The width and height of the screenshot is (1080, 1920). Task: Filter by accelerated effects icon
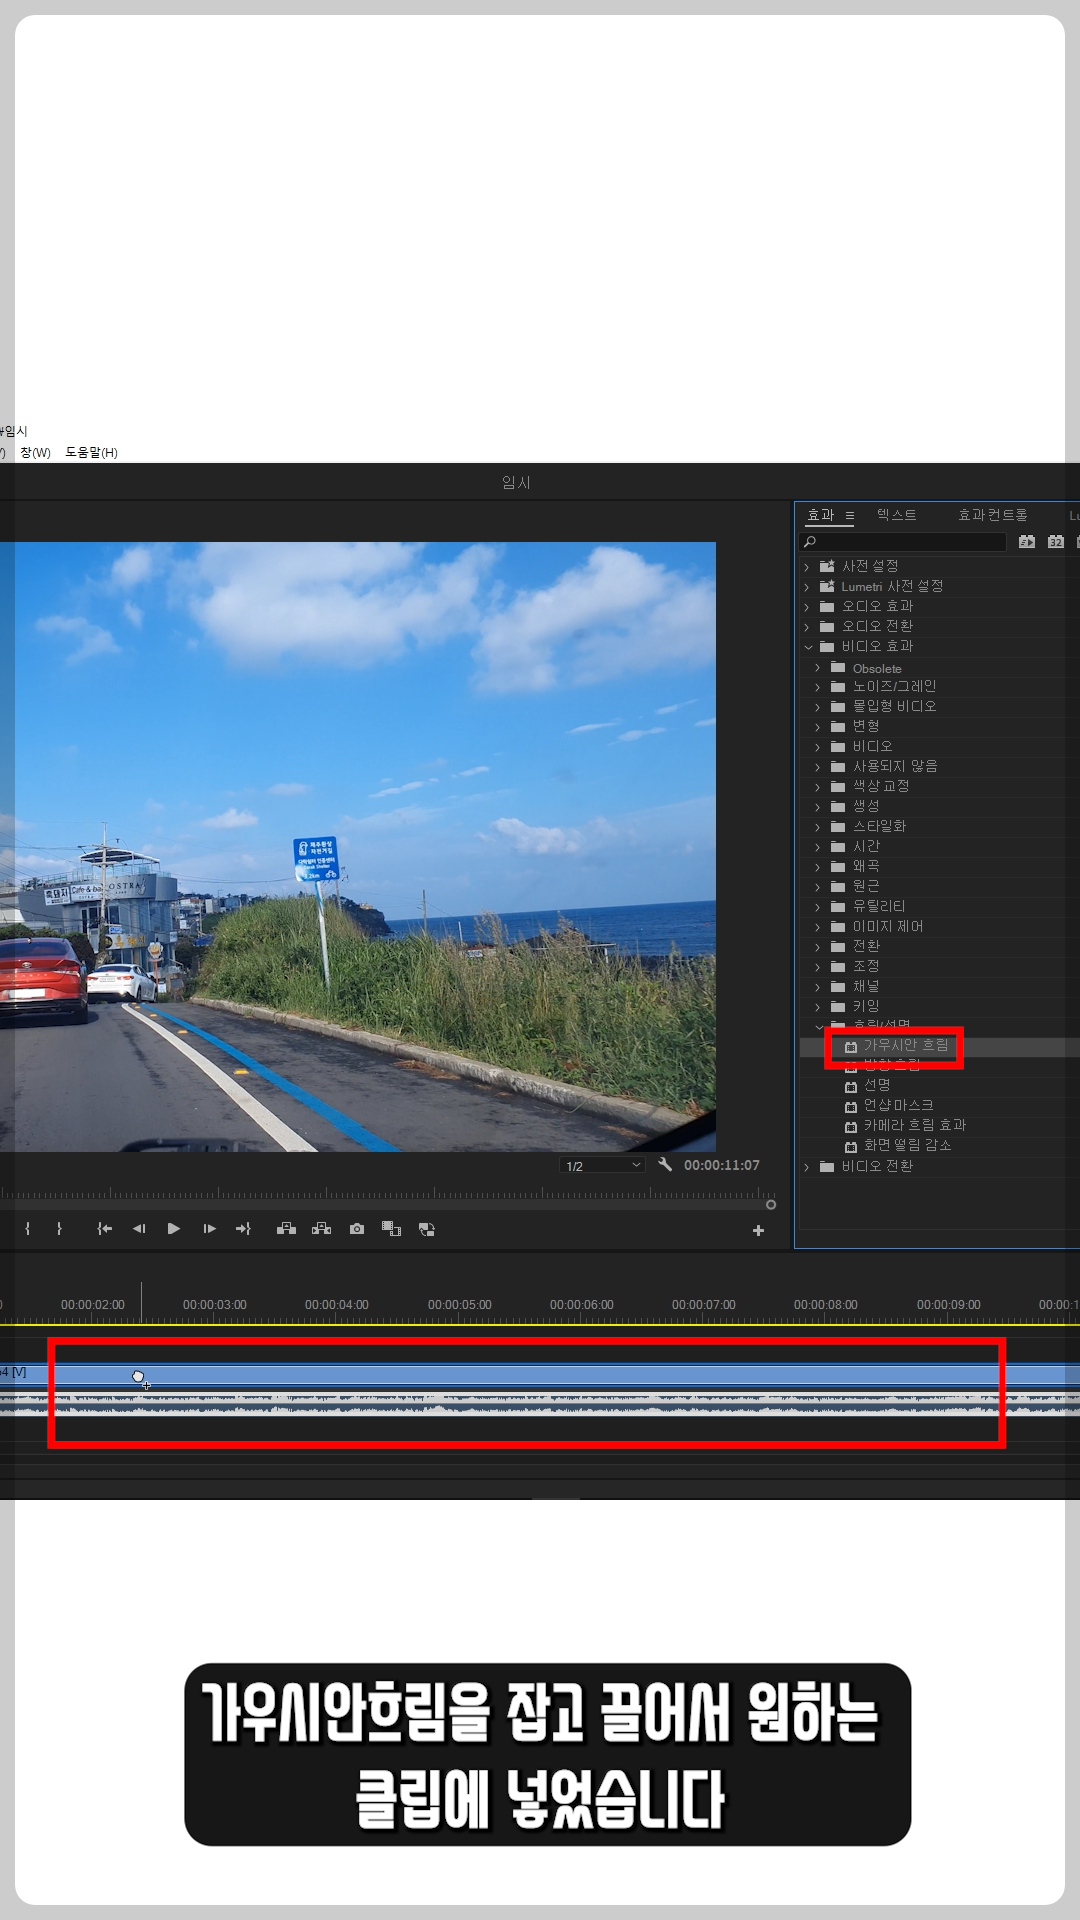(1027, 541)
